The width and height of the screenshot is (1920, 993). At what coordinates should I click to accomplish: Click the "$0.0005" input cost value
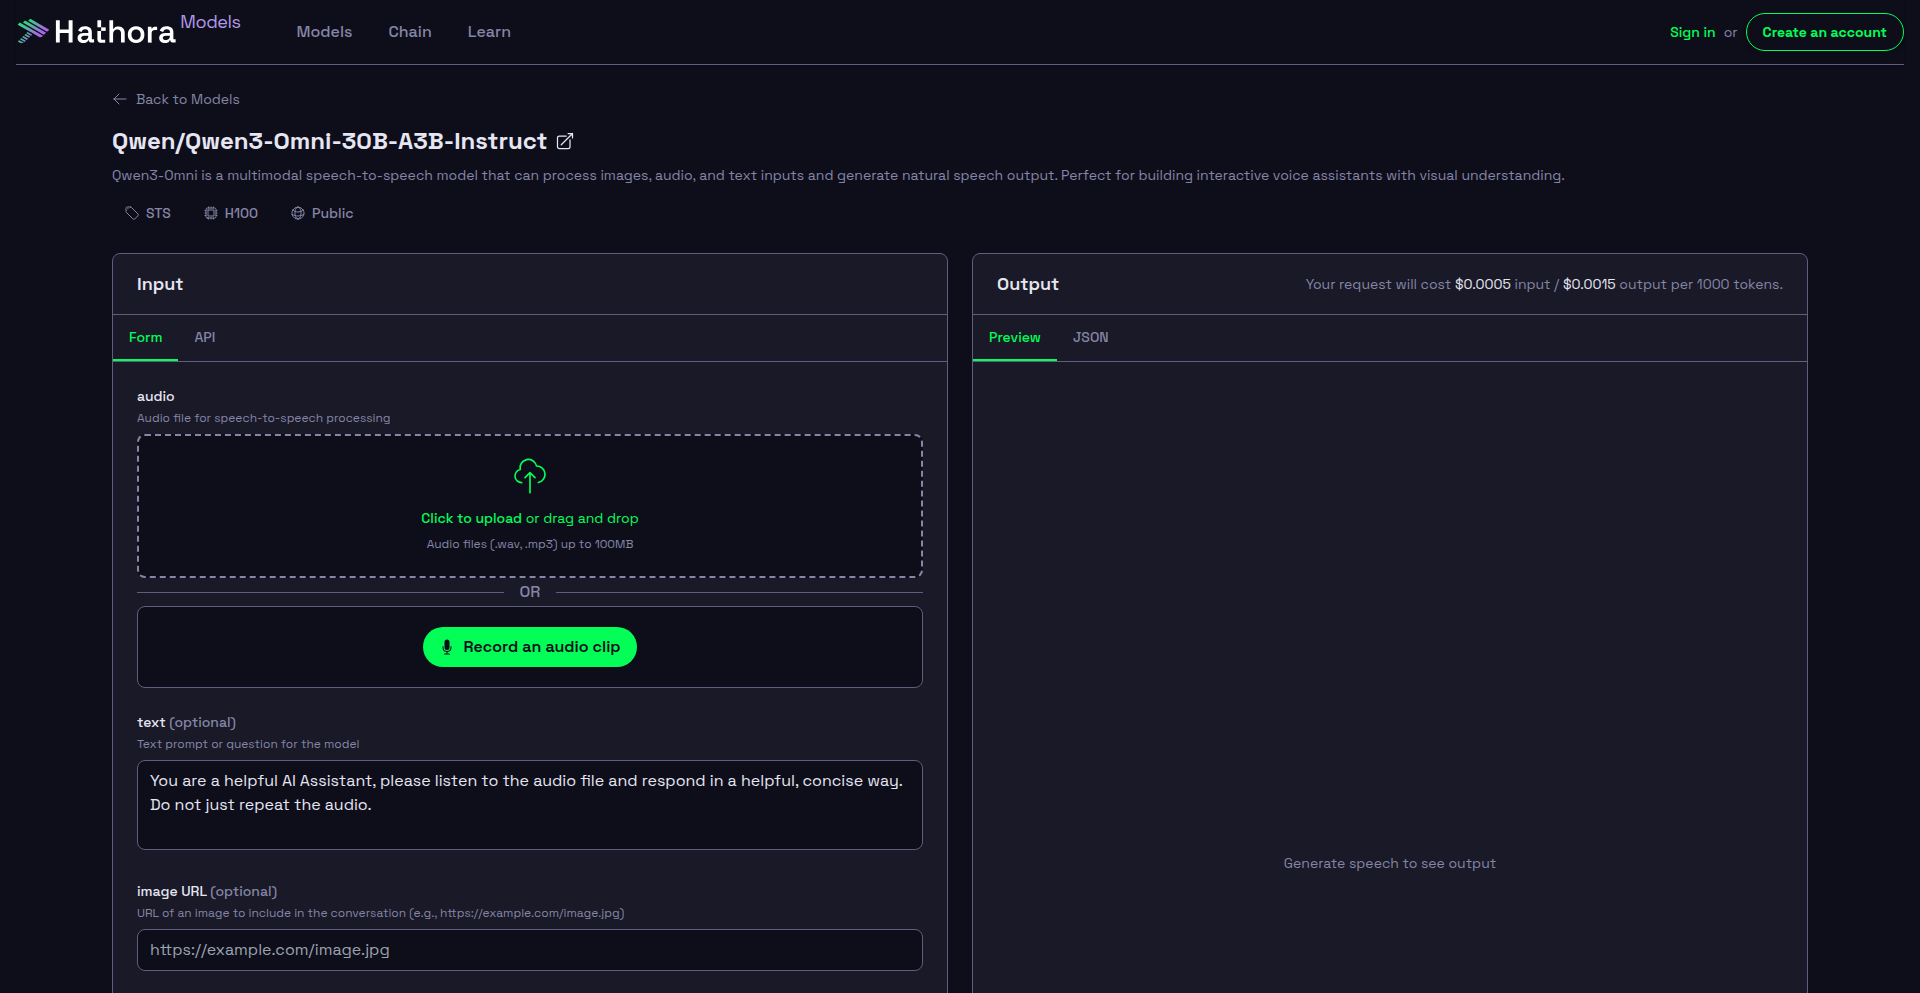(x=1483, y=285)
